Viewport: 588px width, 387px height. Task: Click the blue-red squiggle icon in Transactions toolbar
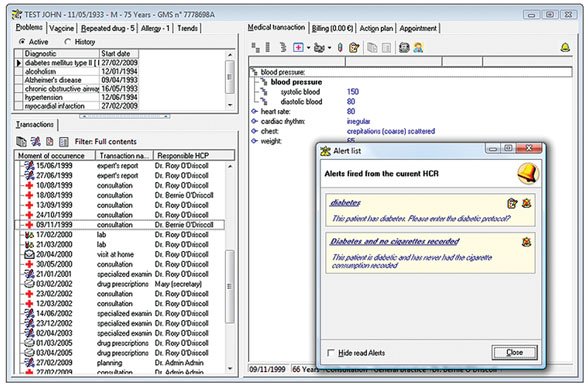[36, 141]
